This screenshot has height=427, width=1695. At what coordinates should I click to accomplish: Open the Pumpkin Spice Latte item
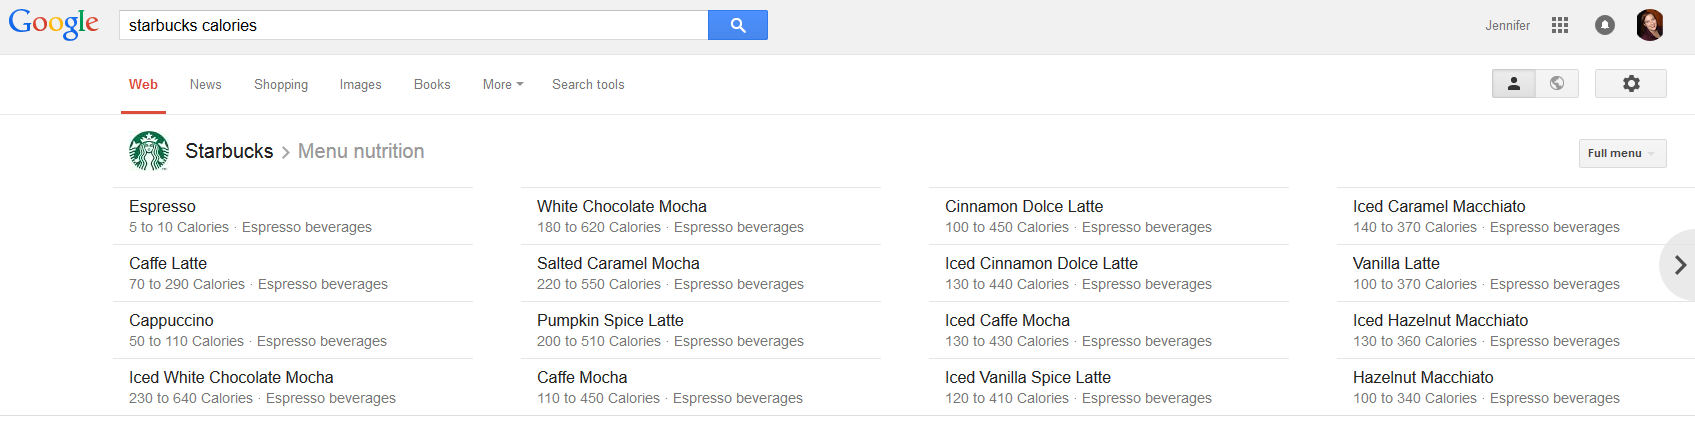[610, 321]
